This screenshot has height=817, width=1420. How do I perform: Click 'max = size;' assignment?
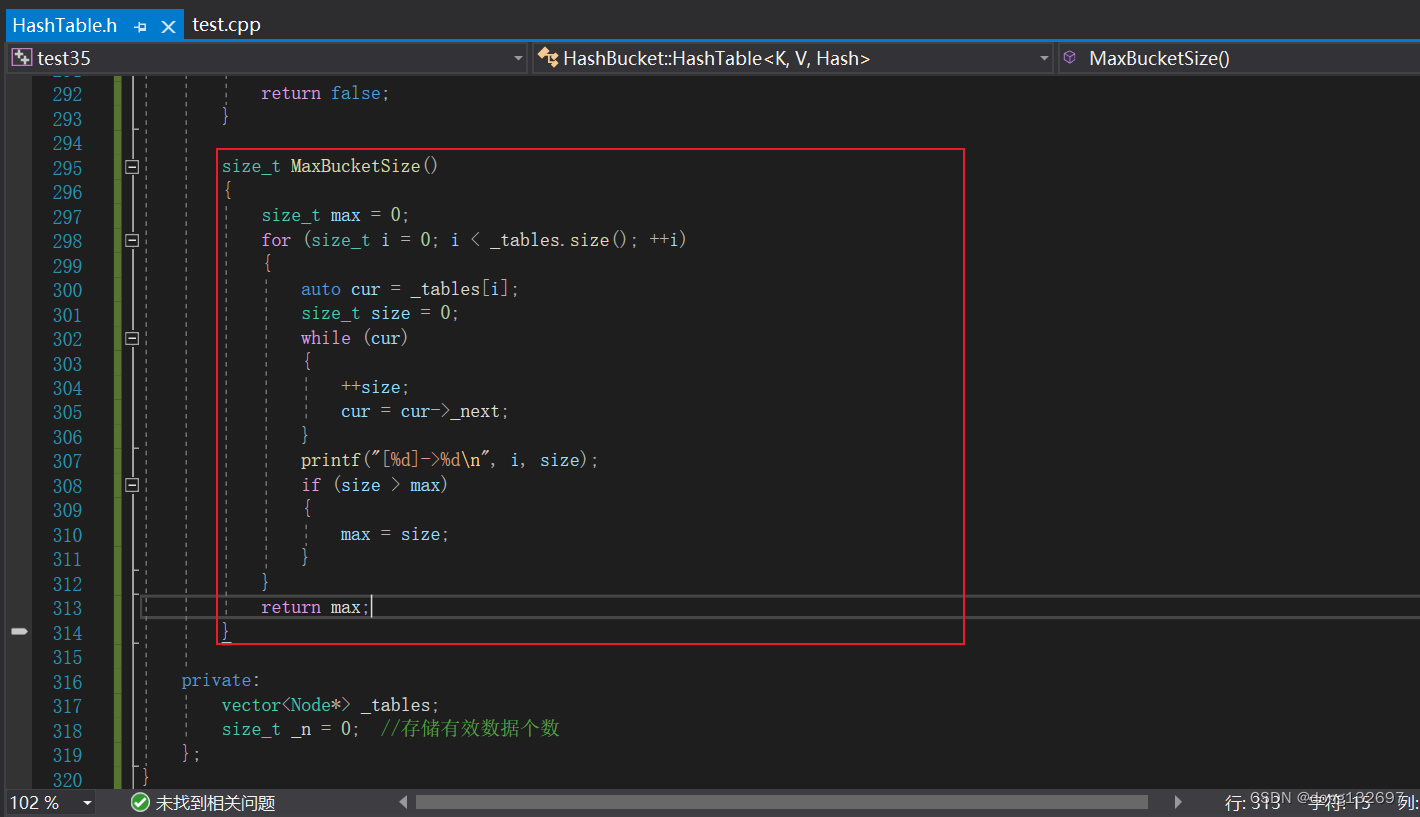395,534
